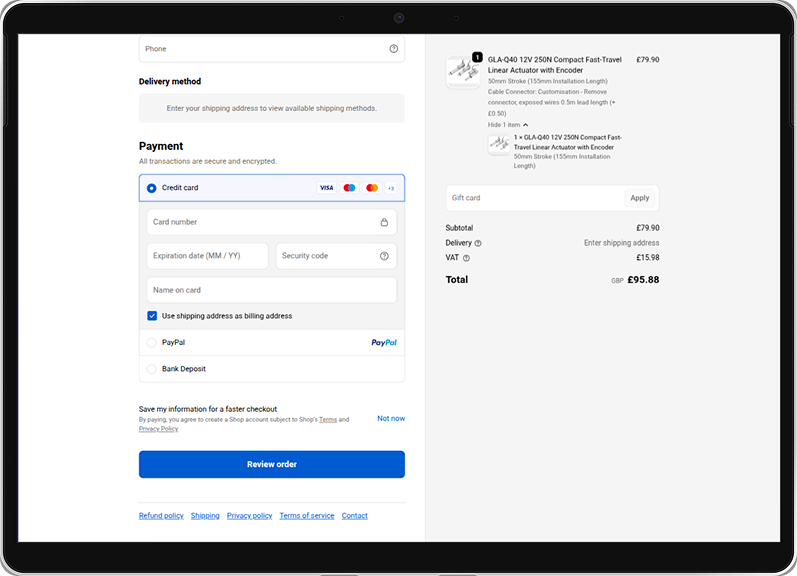Click the PayPal logo
Screen dimensions: 797x576
[x=384, y=343]
